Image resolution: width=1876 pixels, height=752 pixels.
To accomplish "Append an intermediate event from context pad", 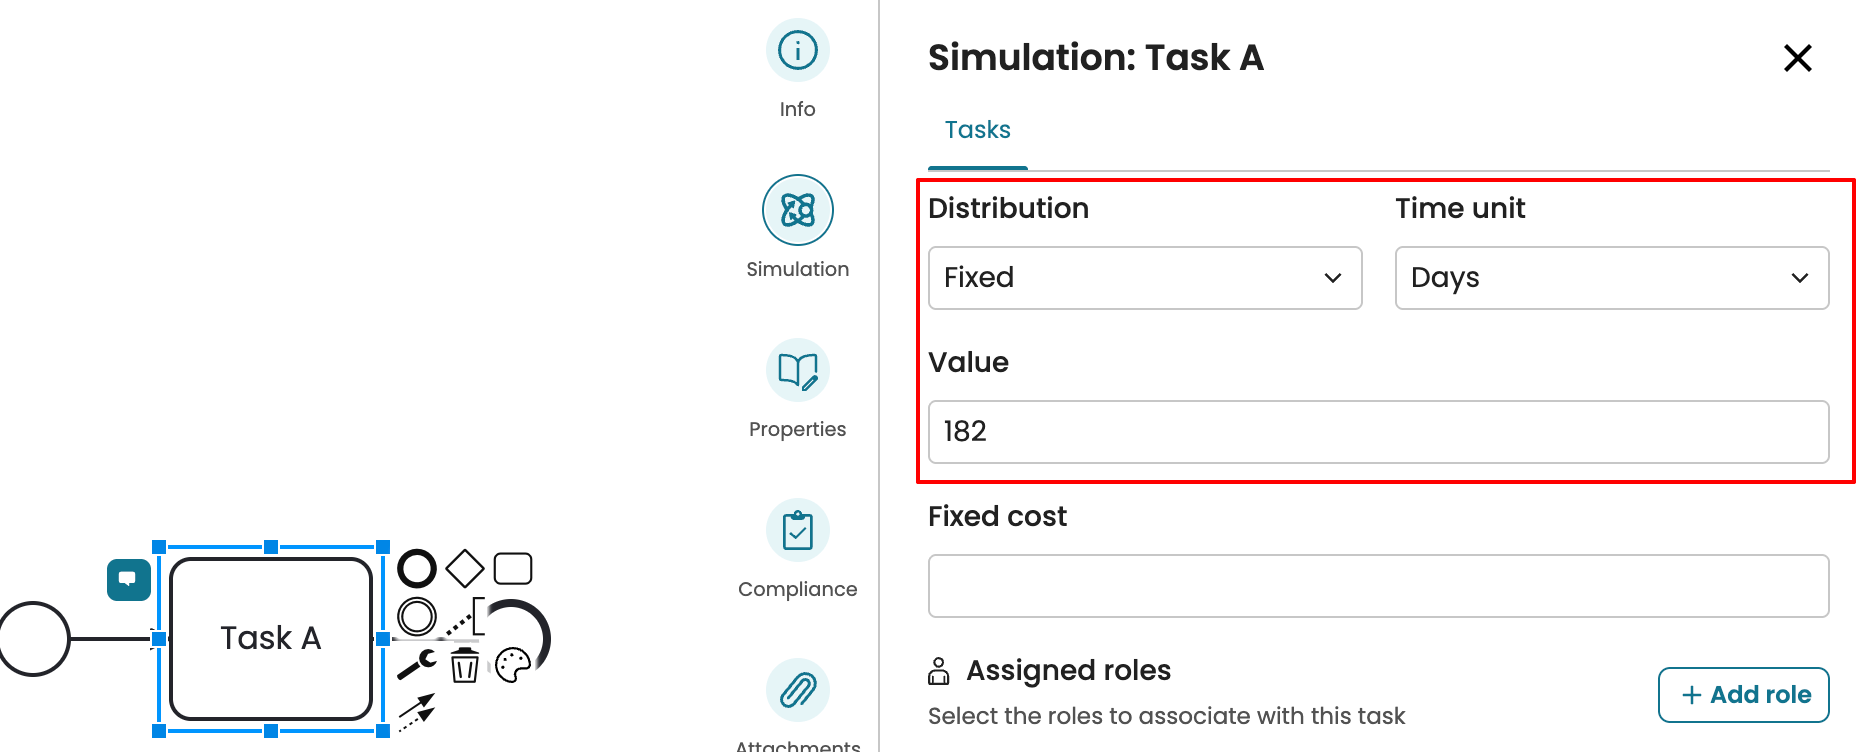I will click(x=417, y=616).
